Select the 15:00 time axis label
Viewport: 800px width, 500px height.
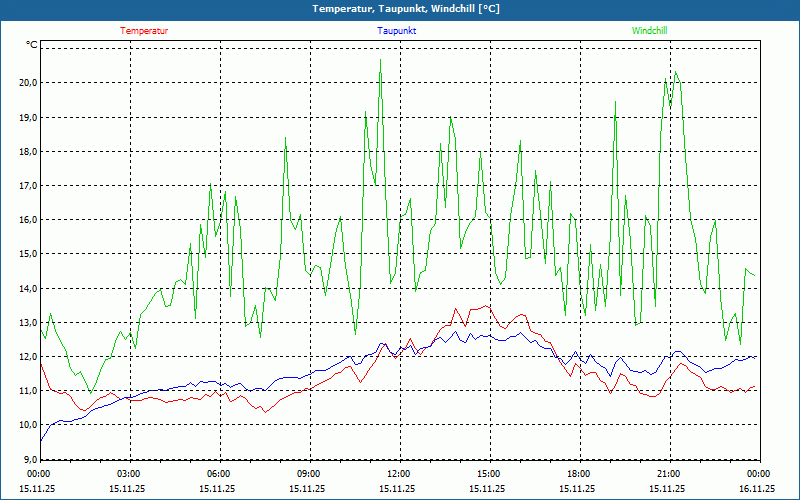pos(488,474)
